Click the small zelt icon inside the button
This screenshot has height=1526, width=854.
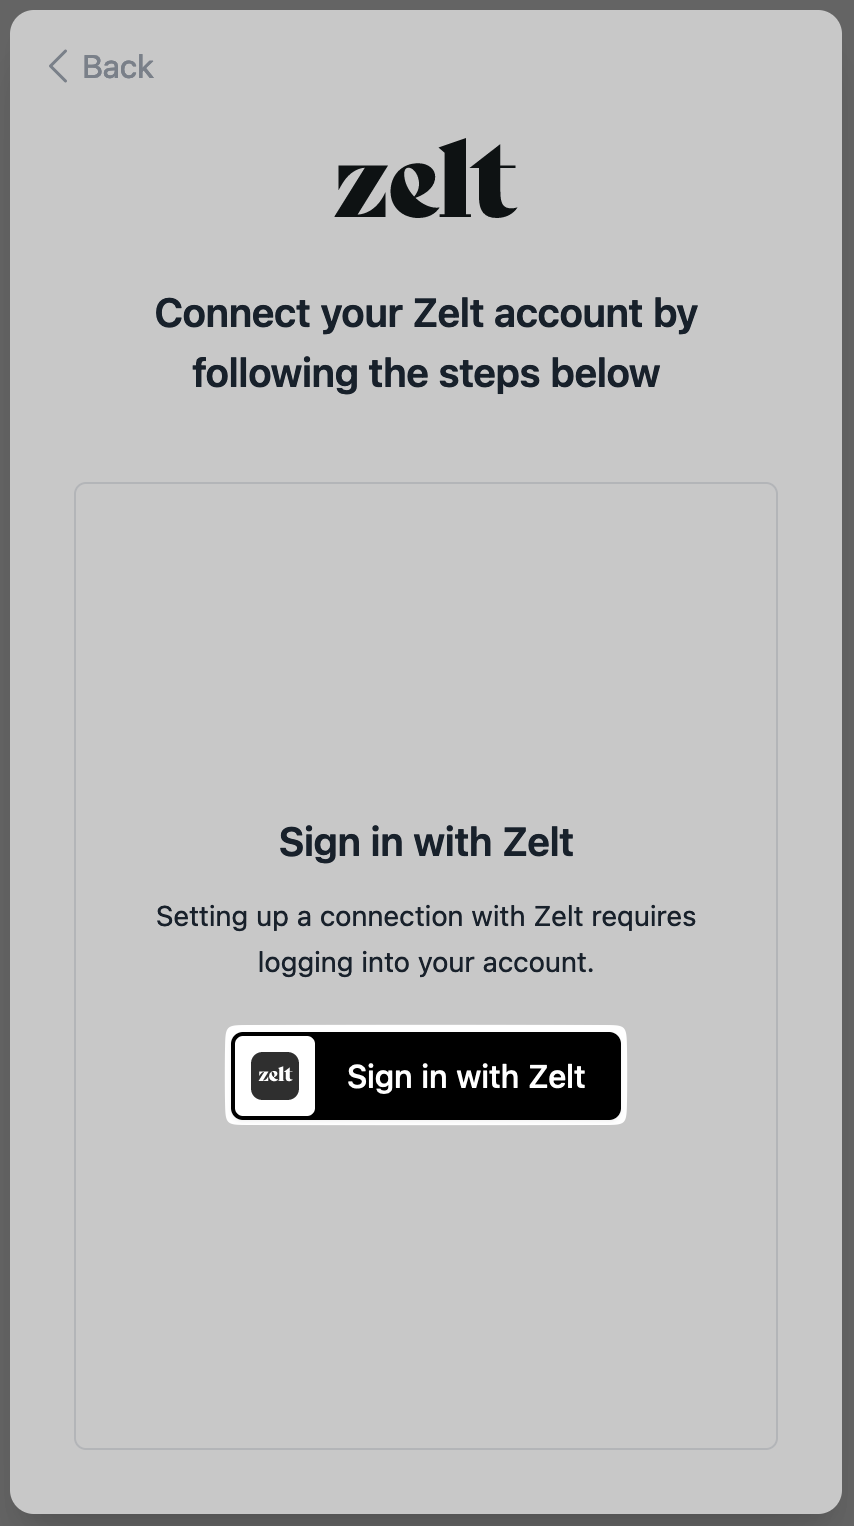(x=275, y=1076)
